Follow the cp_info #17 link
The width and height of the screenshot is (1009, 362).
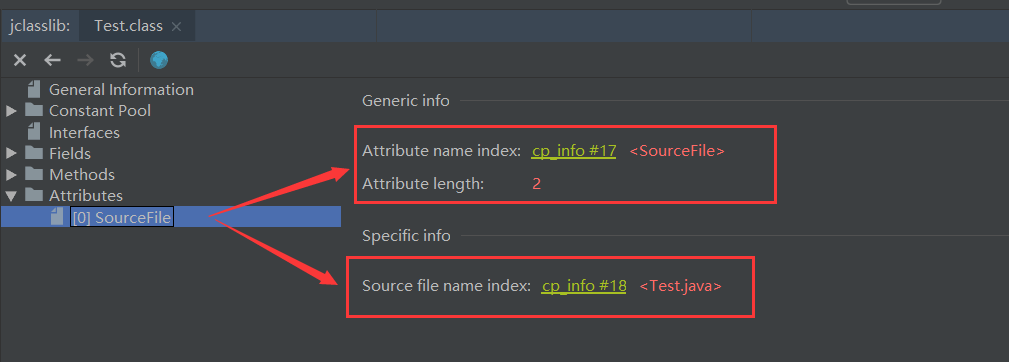point(574,151)
